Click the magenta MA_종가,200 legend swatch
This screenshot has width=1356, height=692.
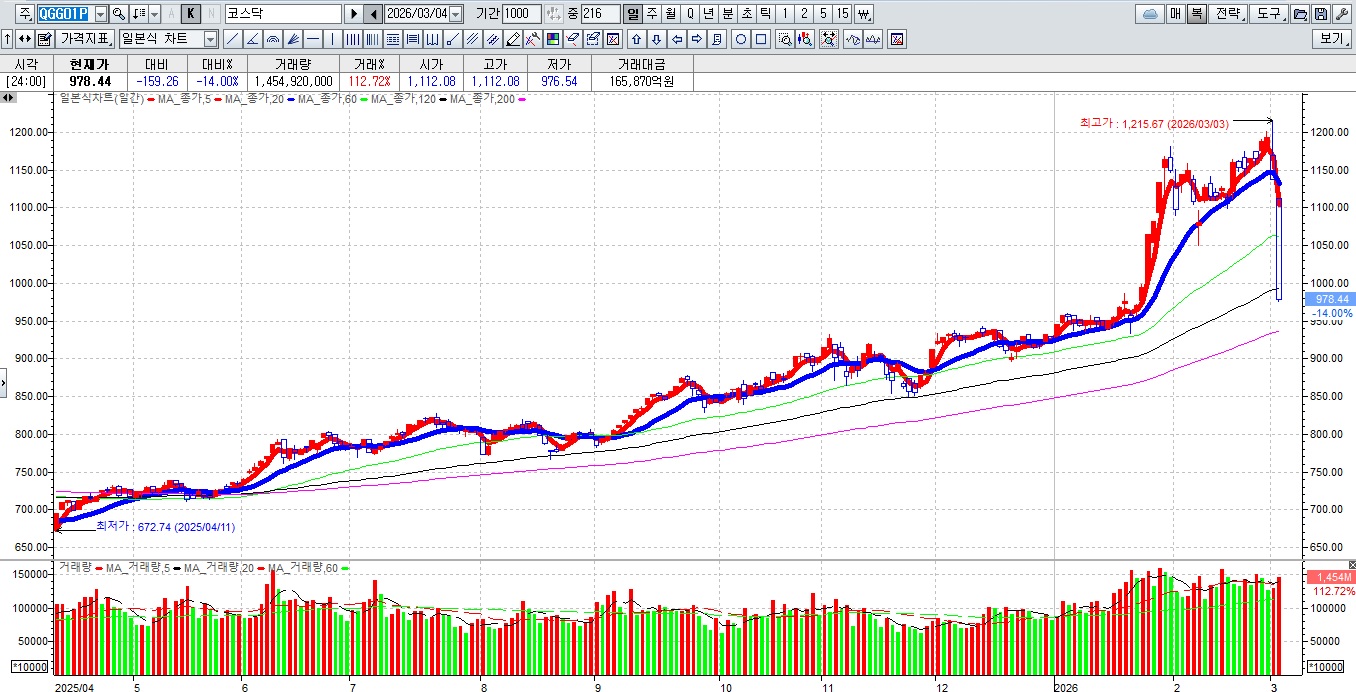(x=520, y=99)
